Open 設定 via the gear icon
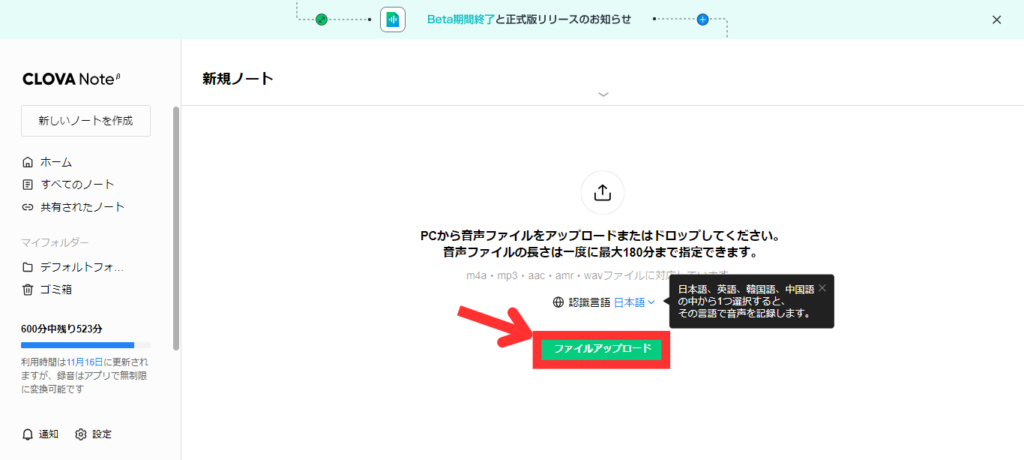Screen dimensions: 1024x460 tap(81, 434)
